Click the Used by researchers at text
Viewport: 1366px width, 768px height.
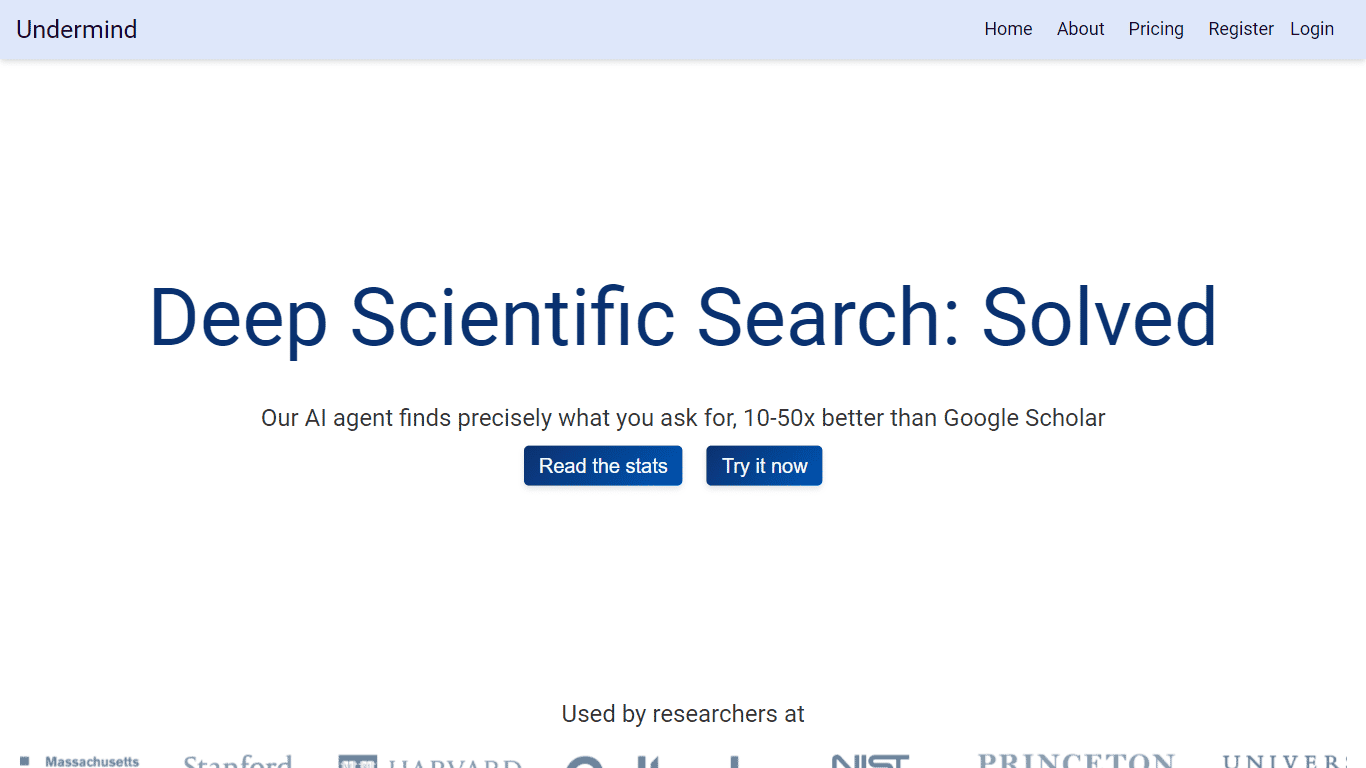click(683, 714)
